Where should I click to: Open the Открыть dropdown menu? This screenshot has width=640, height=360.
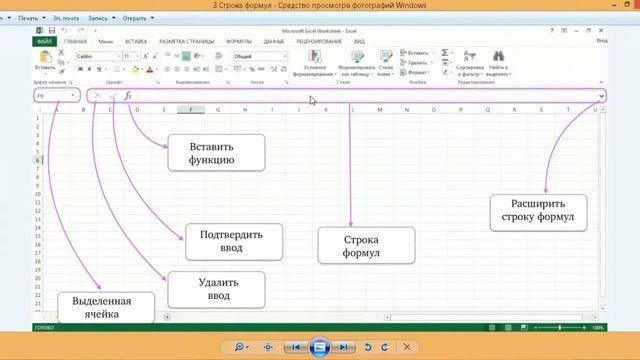coord(138,18)
